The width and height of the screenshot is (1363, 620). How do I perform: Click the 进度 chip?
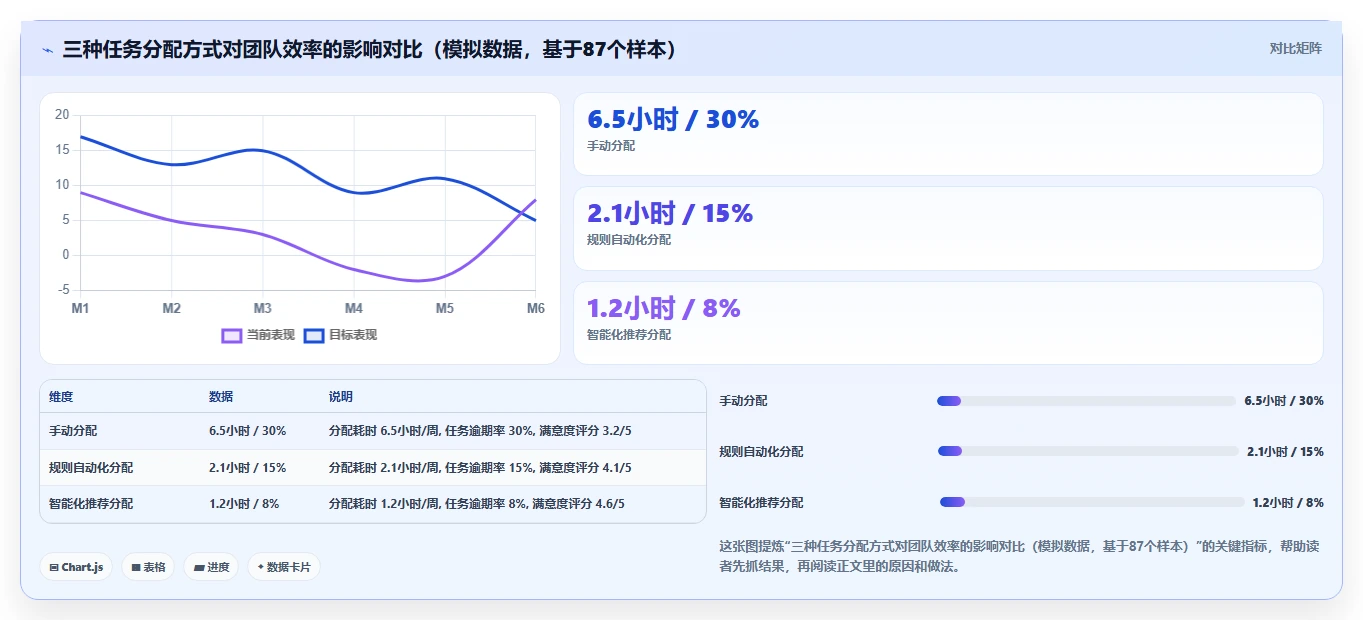(211, 567)
